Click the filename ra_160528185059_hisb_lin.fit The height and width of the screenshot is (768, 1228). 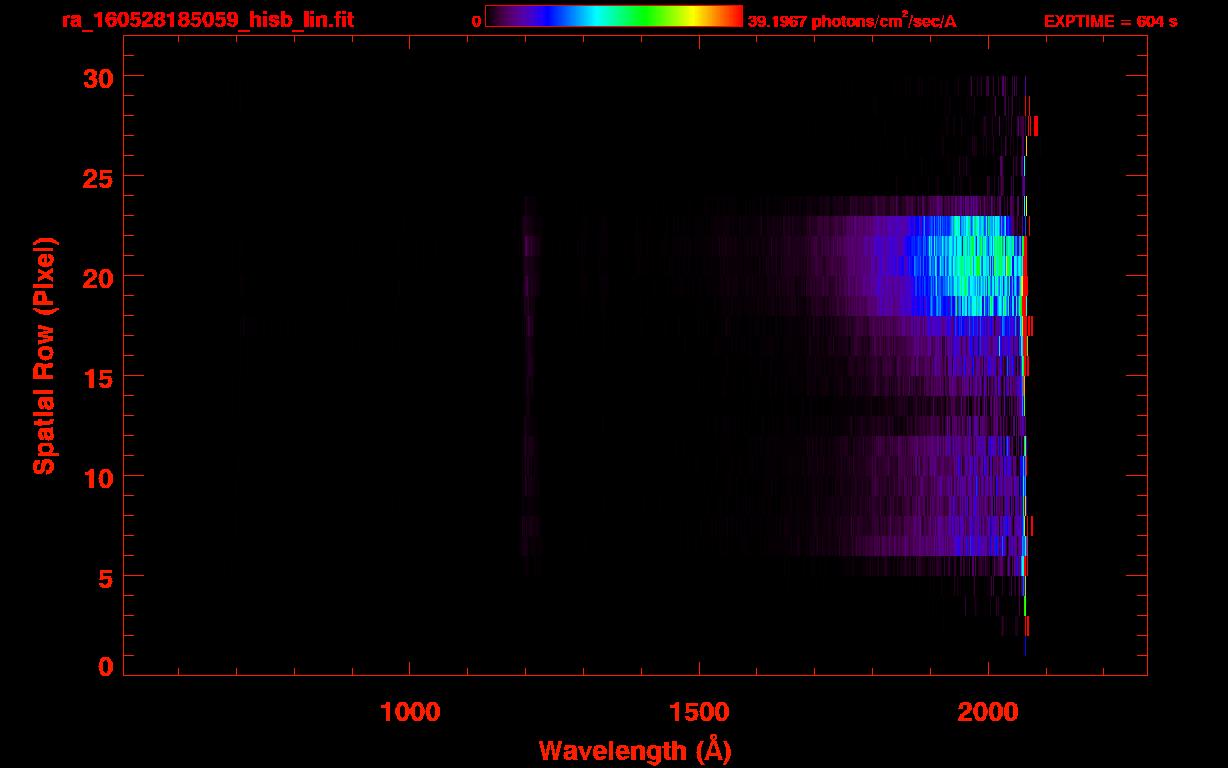(207, 20)
